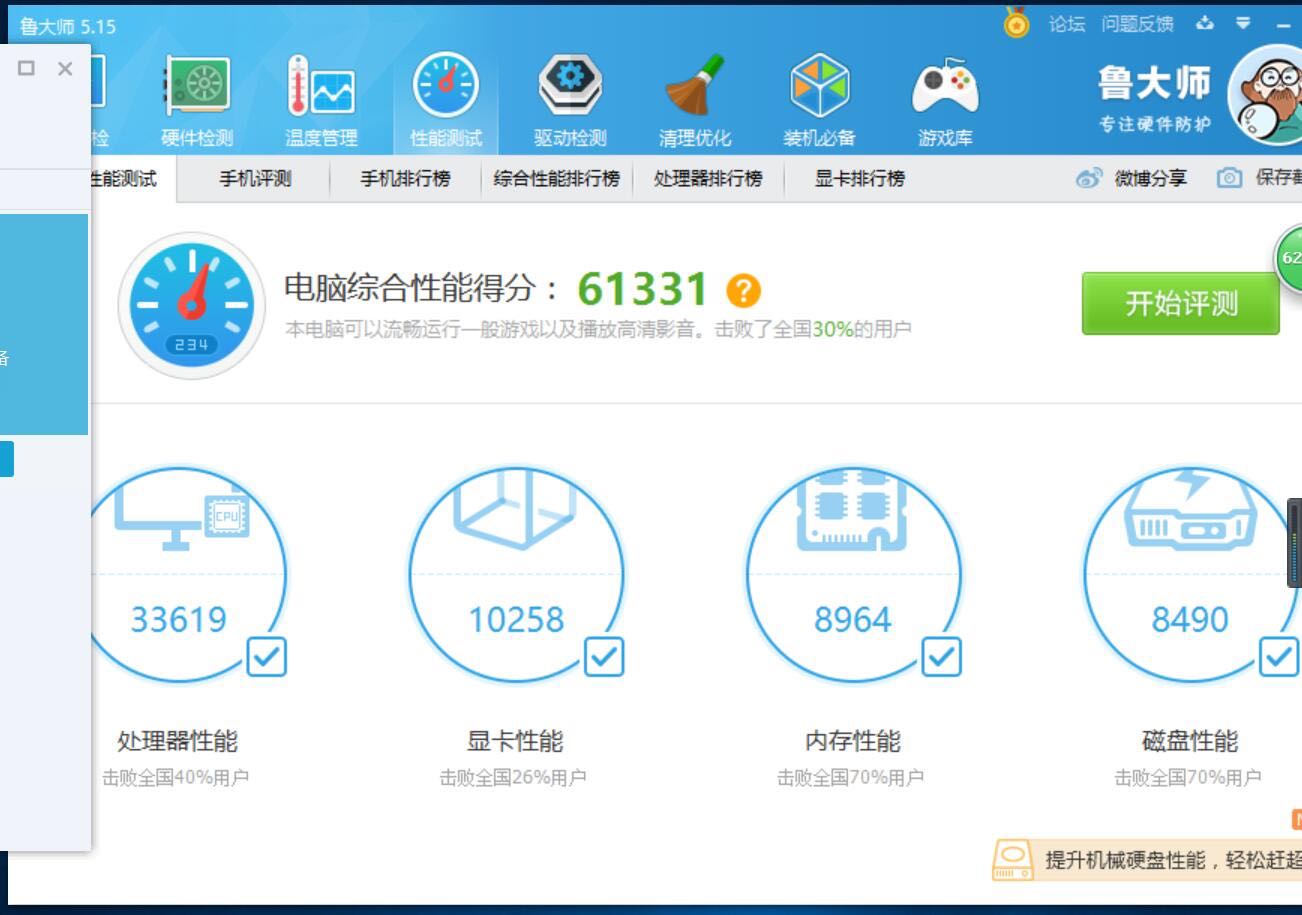Click the 鲁大师 mascot avatar
Image resolution: width=1302 pixels, height=915 pixels.
[x=1267, y=97]
